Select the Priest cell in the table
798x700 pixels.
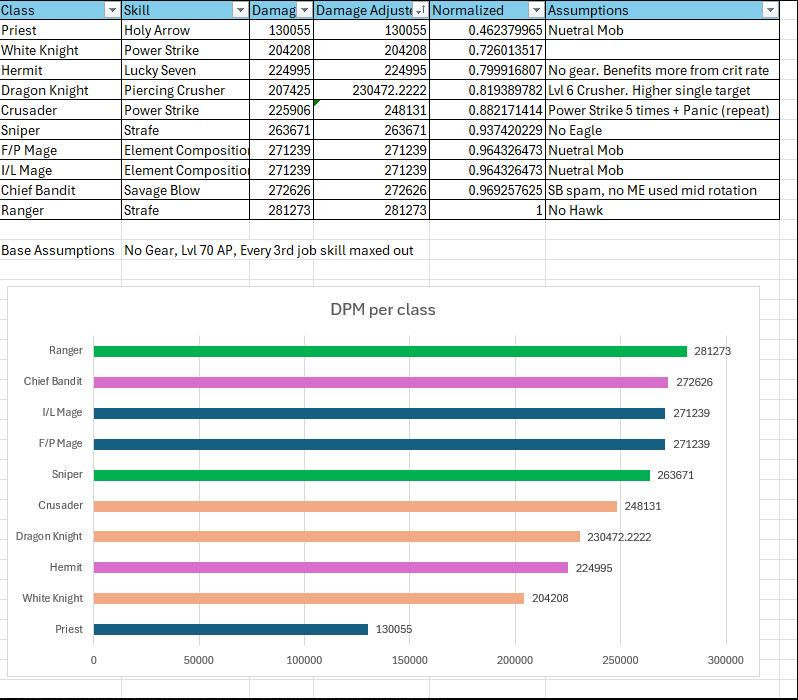[61, 30]
